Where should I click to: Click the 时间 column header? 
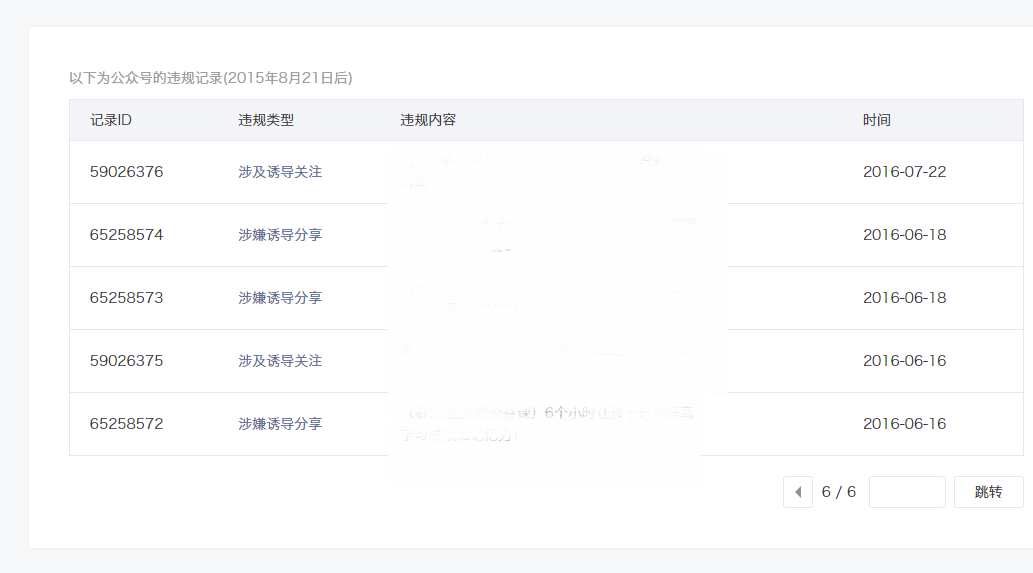pos(877,120)
